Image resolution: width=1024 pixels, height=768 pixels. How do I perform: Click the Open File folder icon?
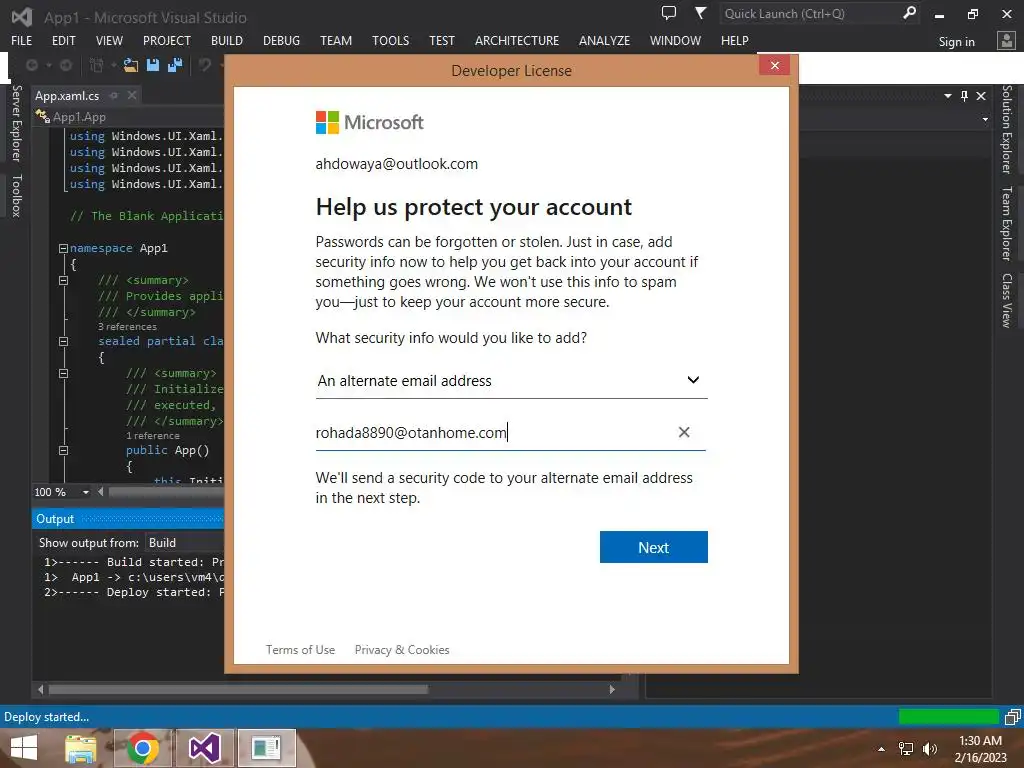(131, 65)
